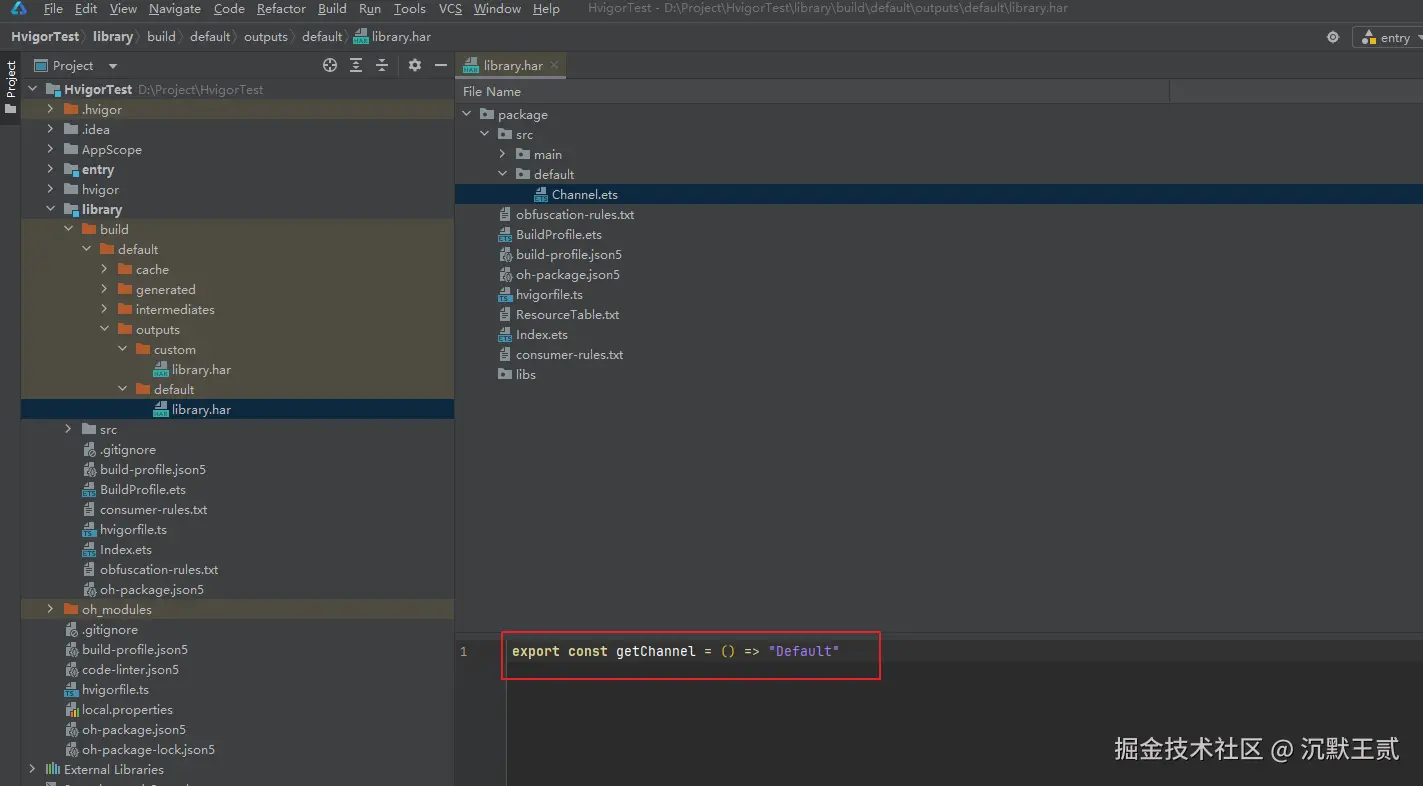Open the Code menu
Screen dimensions: 1423x786
(229, 9)
